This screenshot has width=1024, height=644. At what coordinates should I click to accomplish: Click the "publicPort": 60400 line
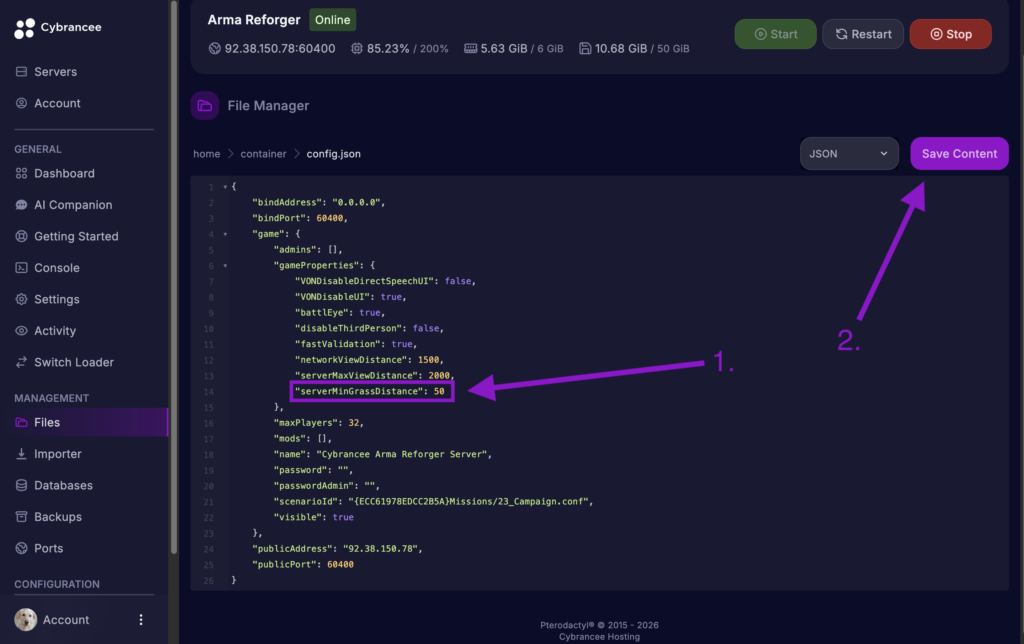[303, 564]
